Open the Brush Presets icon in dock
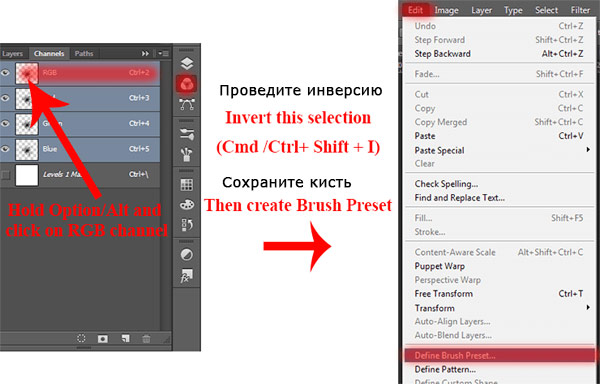This screenshot has height=384, width=600. [x=187, y=154]
